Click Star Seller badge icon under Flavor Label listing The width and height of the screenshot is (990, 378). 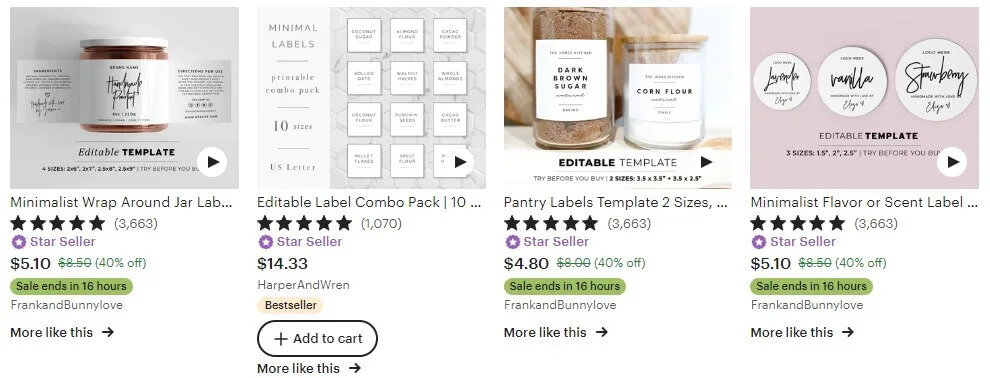760,242
